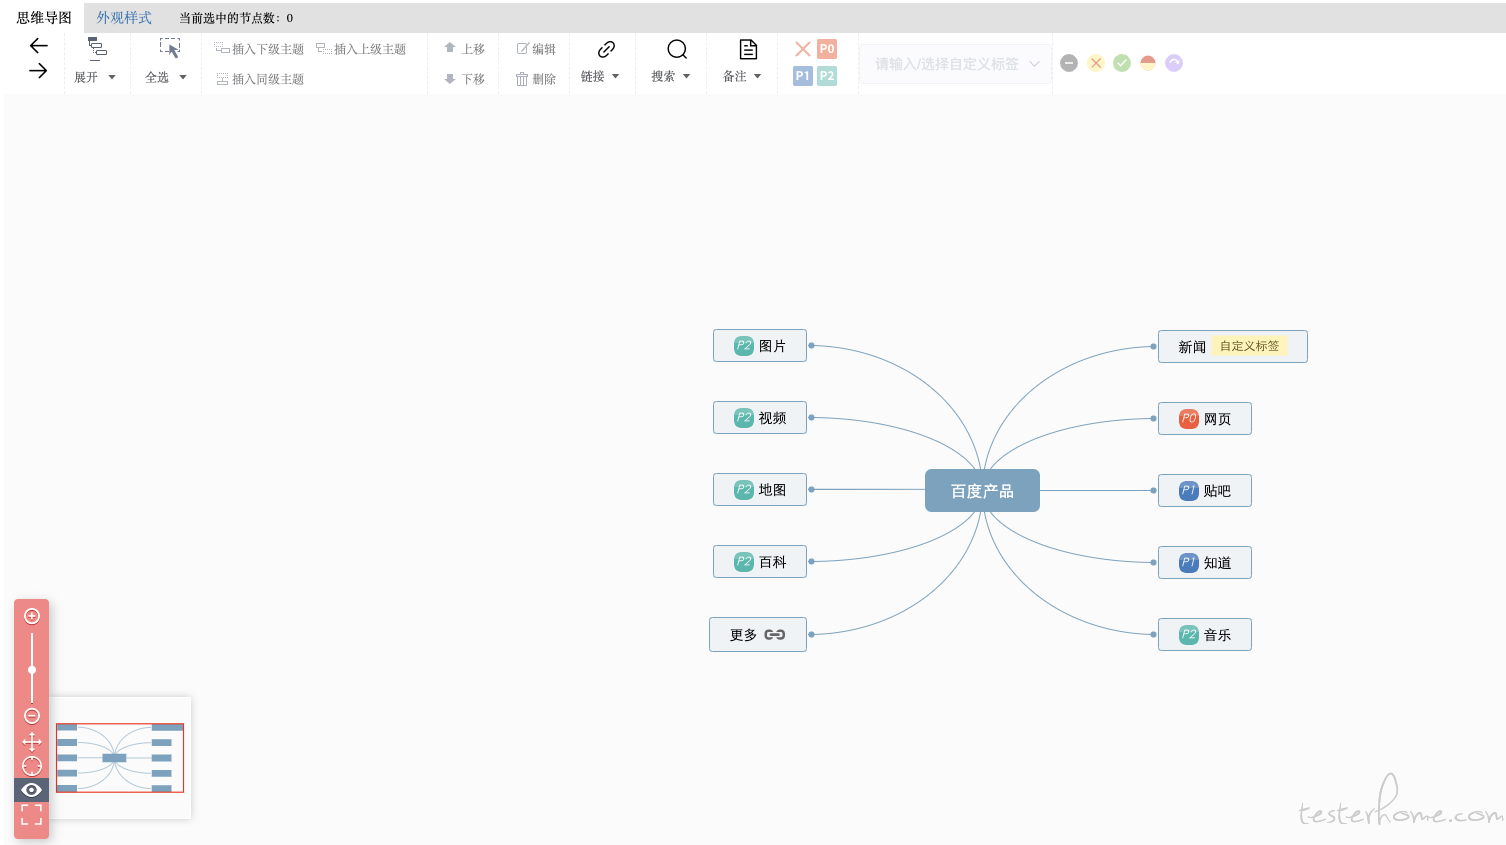Click the P0 badge on 网页

[x=1188, y=419]
